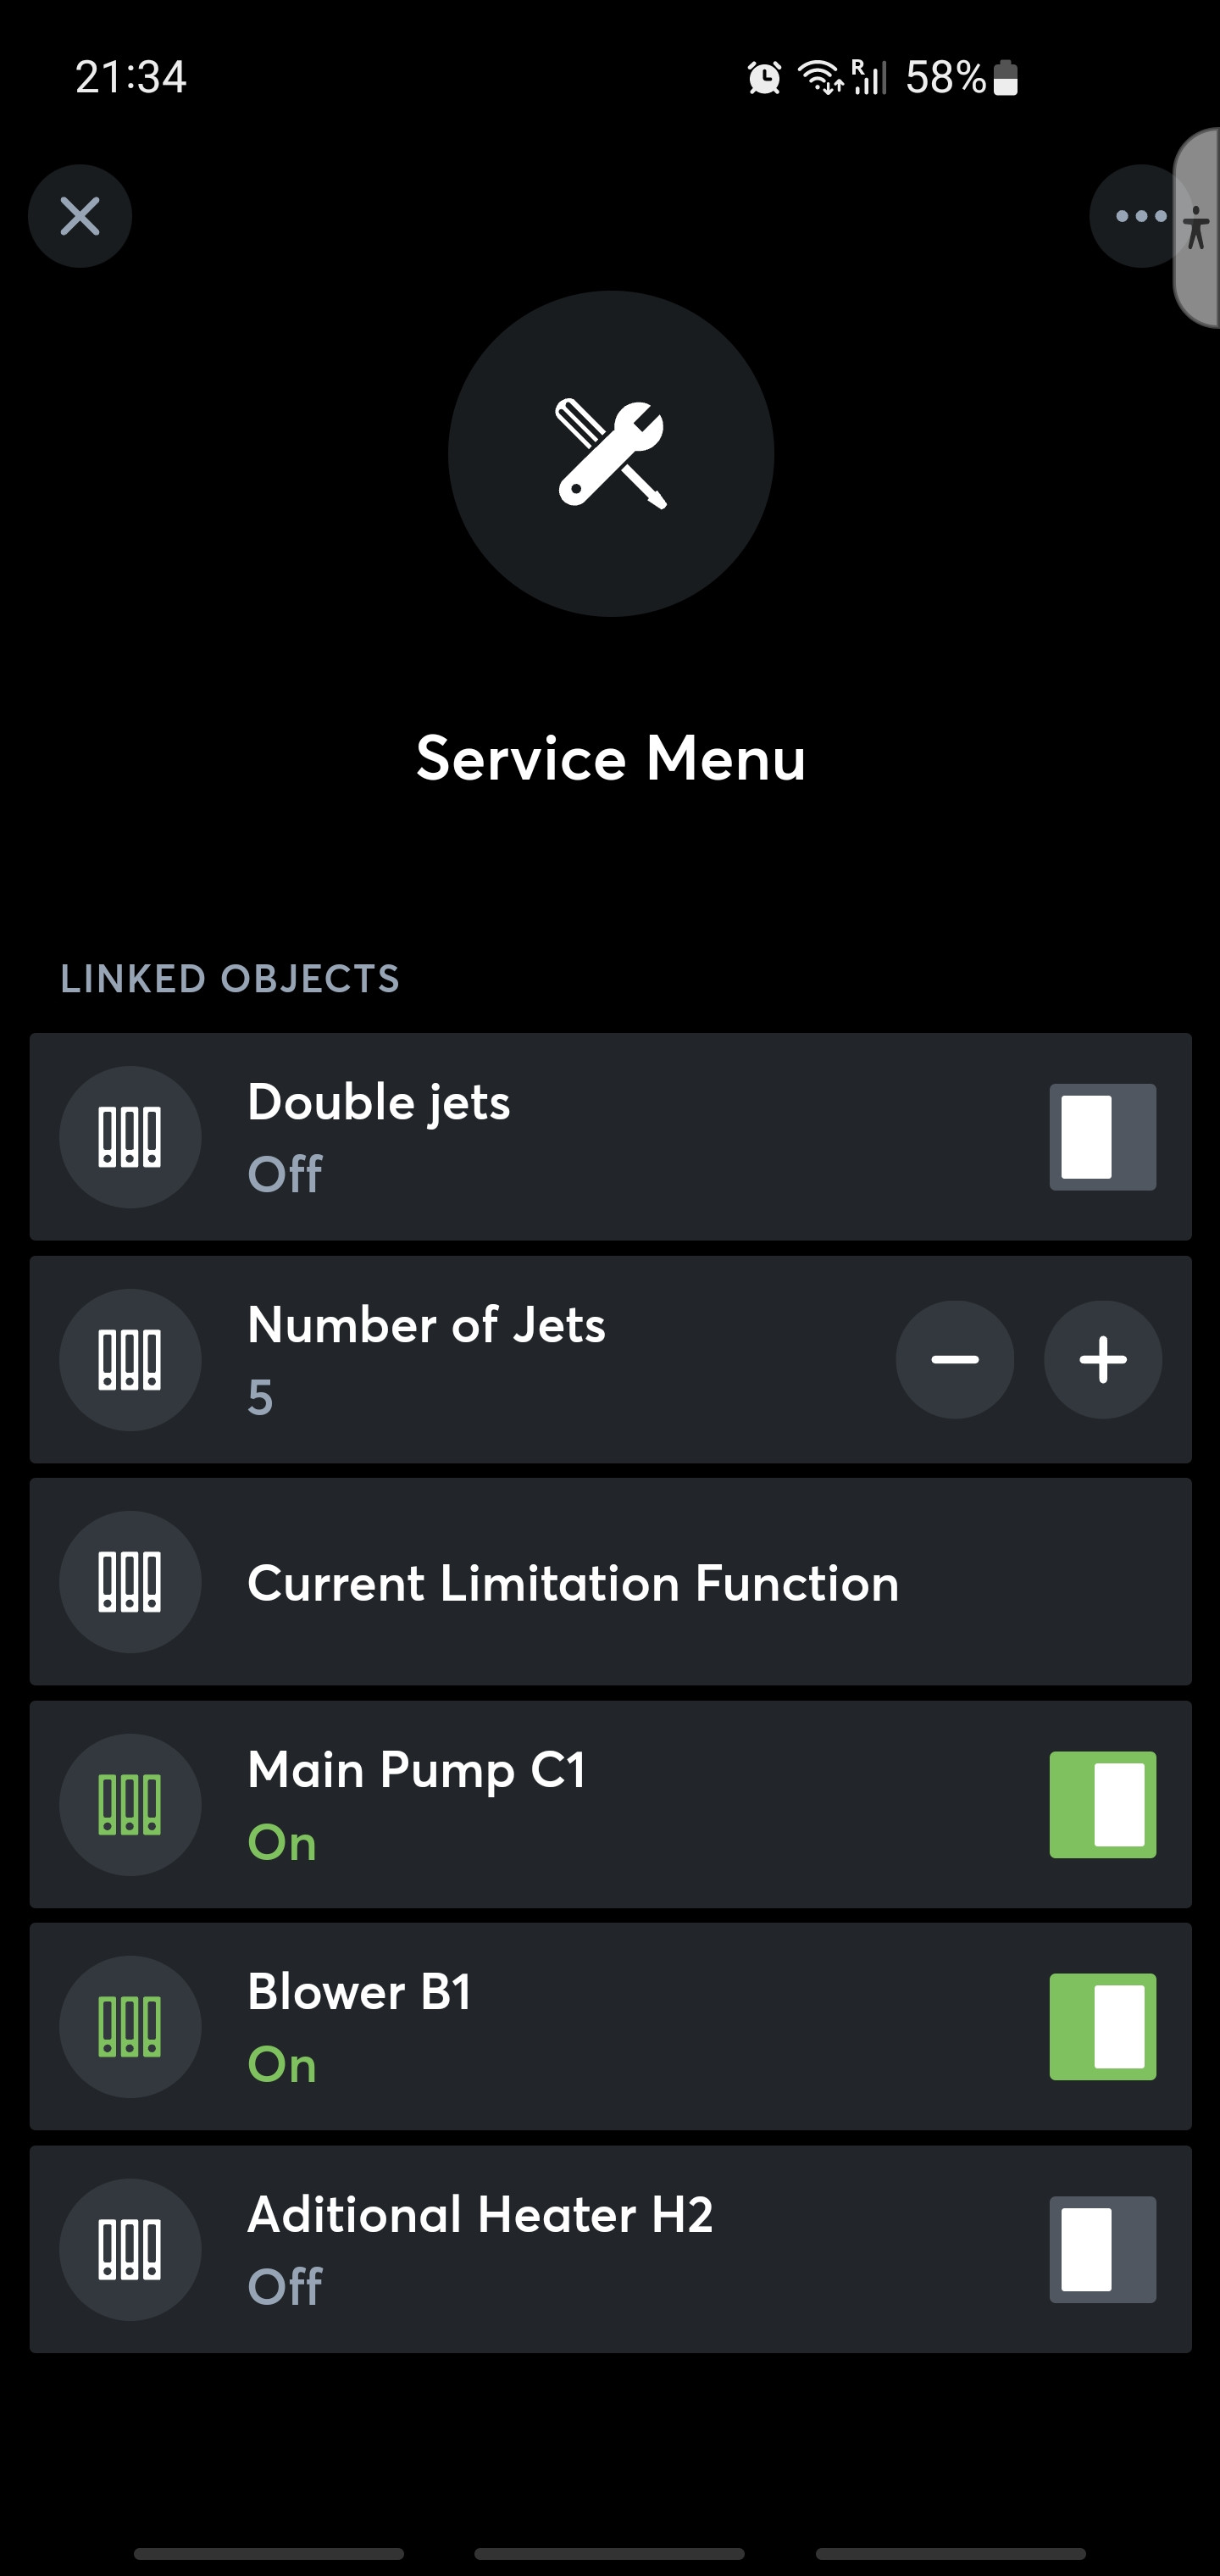1220x2576 pixels.
Task: Tap the Number of Jets row icon
Action: [130, 1359]
